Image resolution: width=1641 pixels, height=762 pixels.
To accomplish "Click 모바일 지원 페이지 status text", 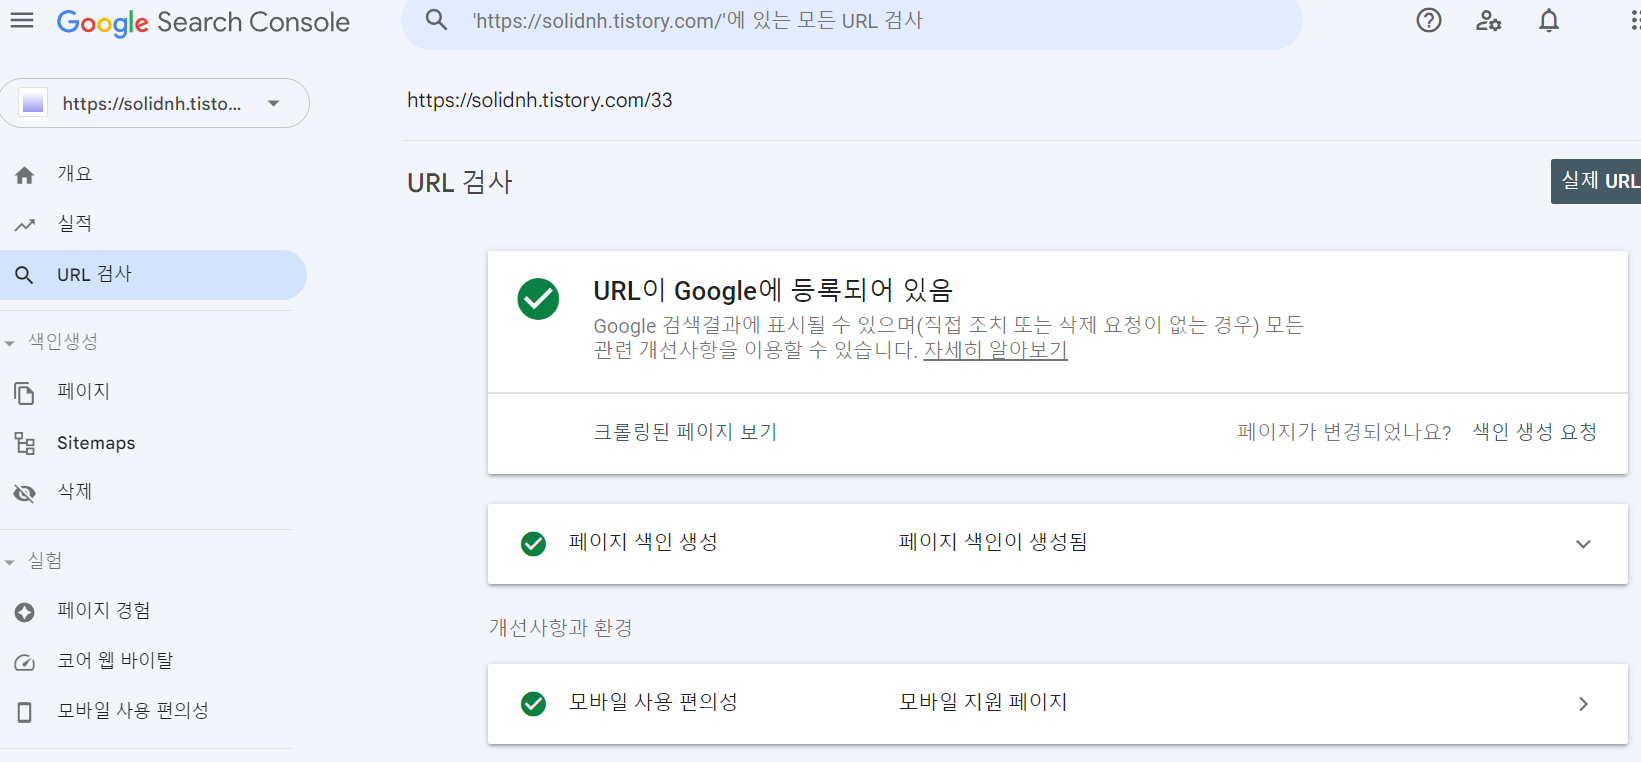I will pos(983,702).
